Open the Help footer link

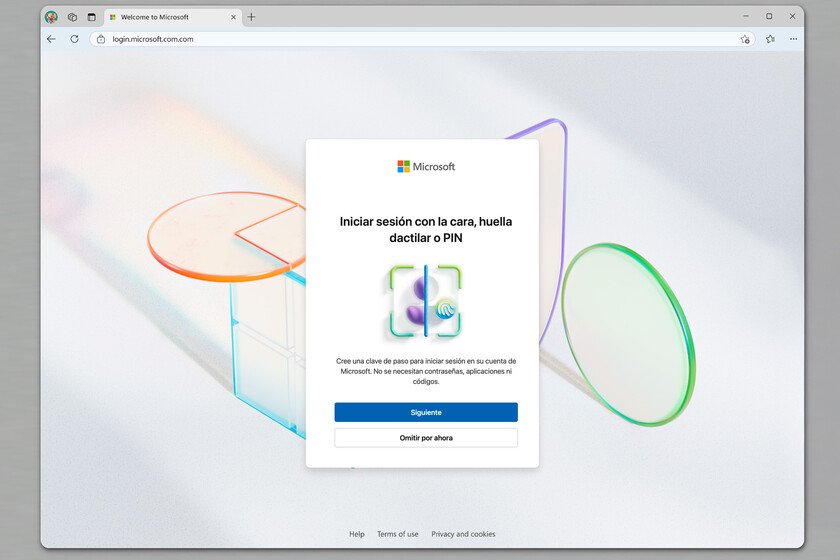click(356, 534)
